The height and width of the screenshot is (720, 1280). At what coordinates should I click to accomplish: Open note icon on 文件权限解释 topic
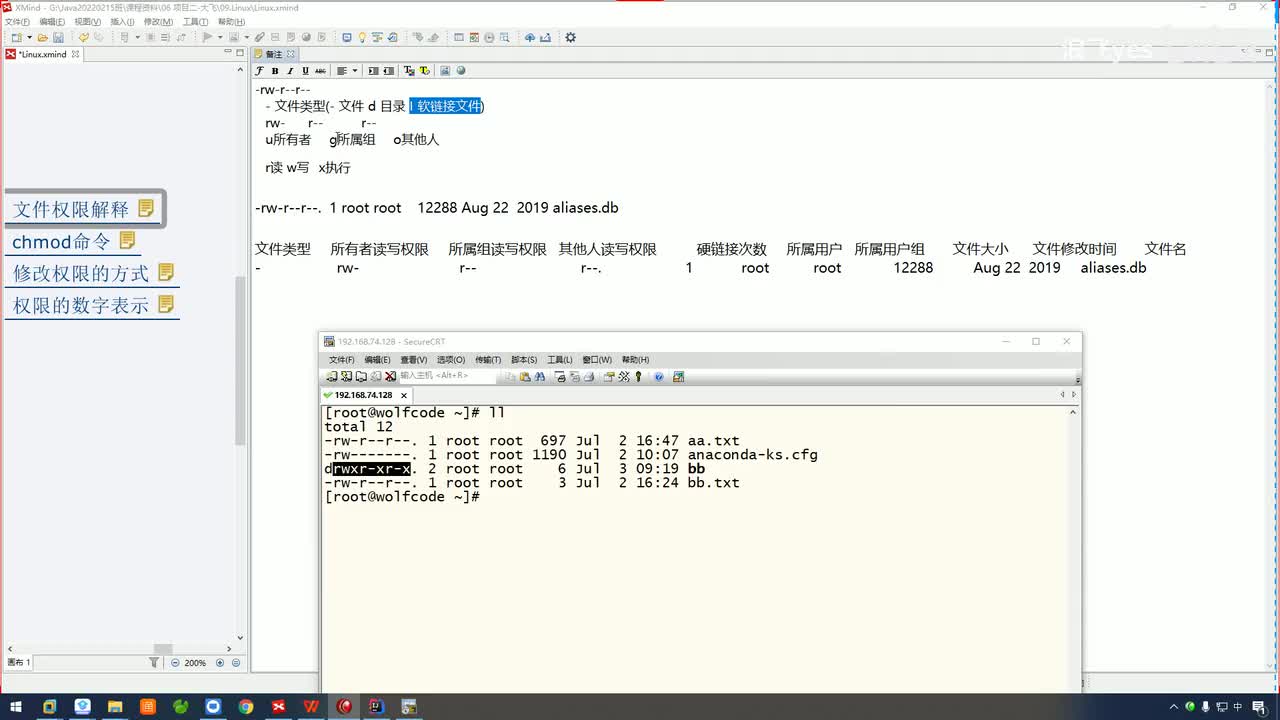pos(146,208)
